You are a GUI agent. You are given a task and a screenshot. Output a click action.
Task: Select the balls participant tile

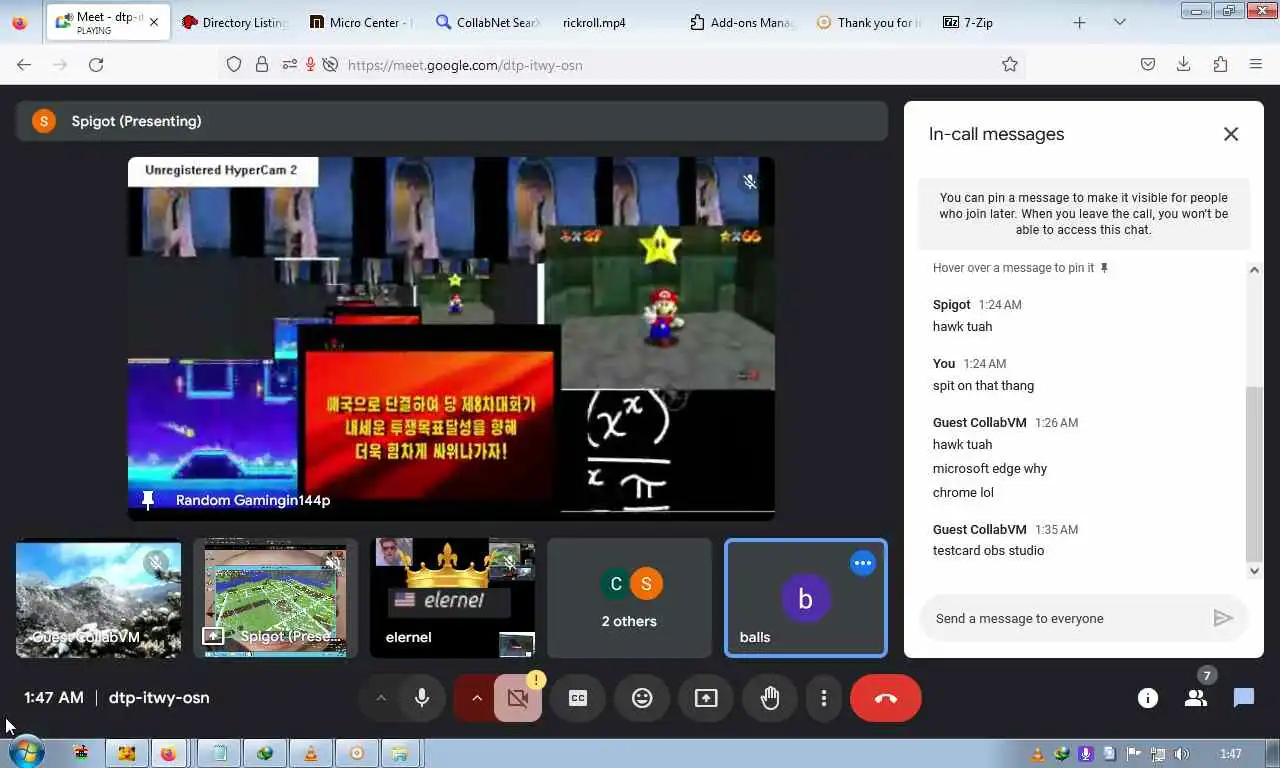[x=805, y=598]
